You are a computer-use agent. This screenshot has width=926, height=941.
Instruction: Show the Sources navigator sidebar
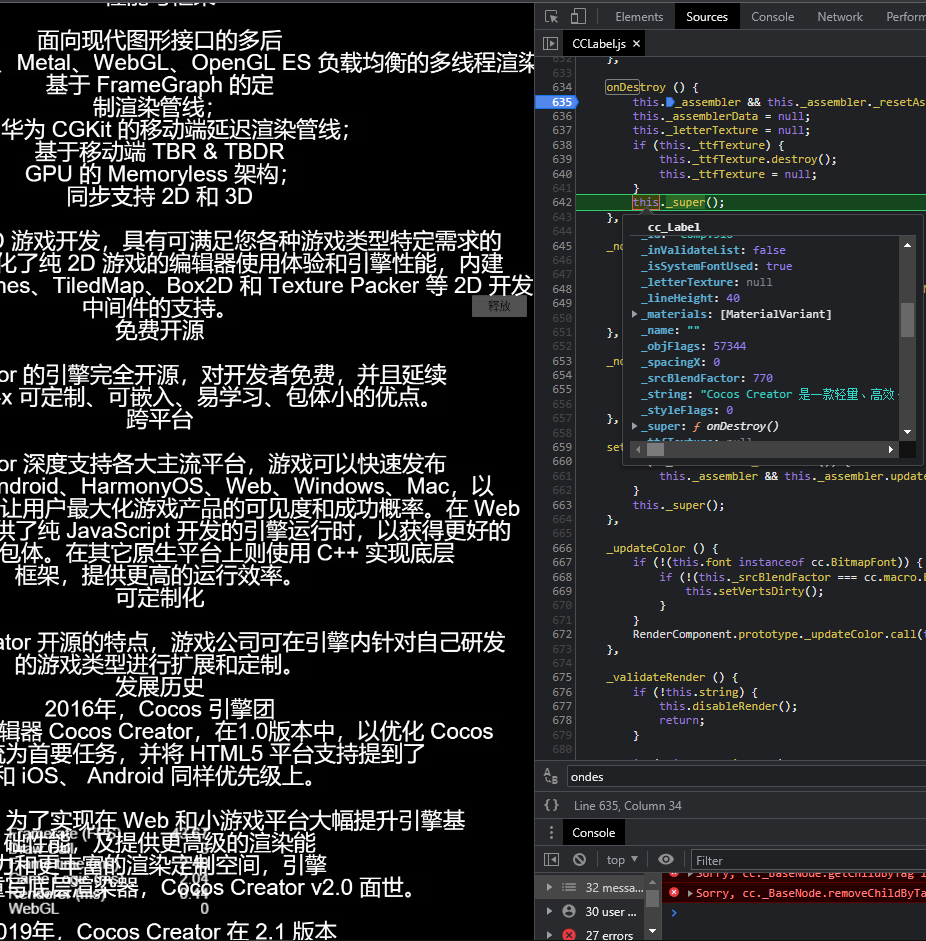(550, 44)
